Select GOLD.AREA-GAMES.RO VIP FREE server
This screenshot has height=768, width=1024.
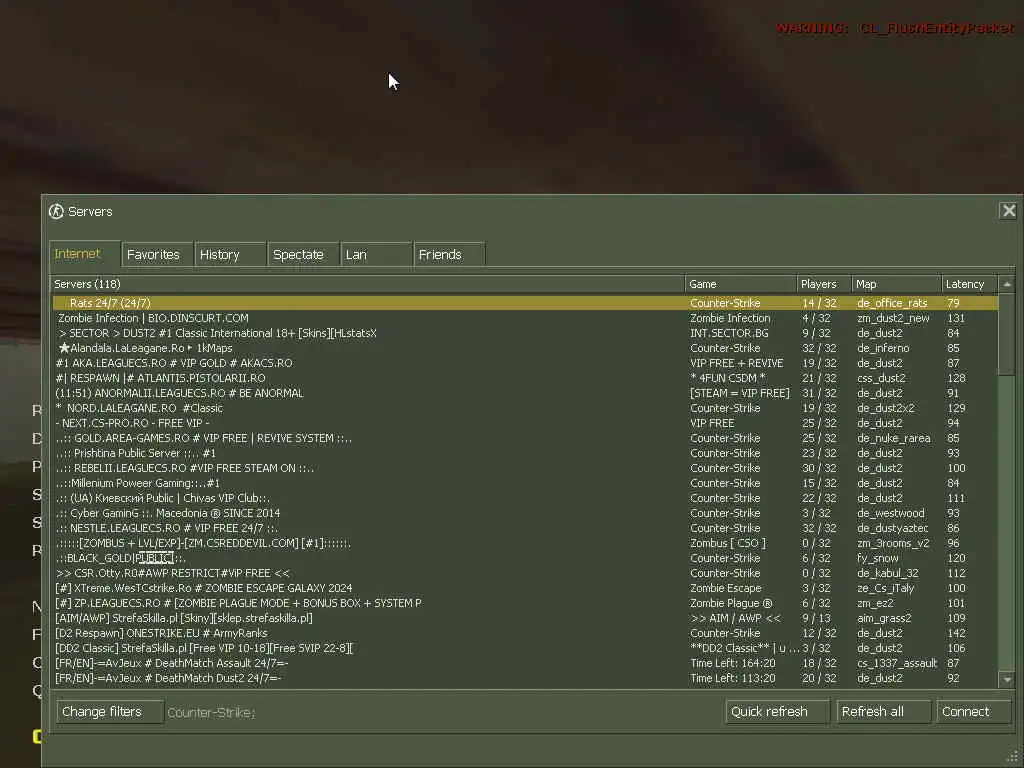pyautogui.click(x=525, y=438)
